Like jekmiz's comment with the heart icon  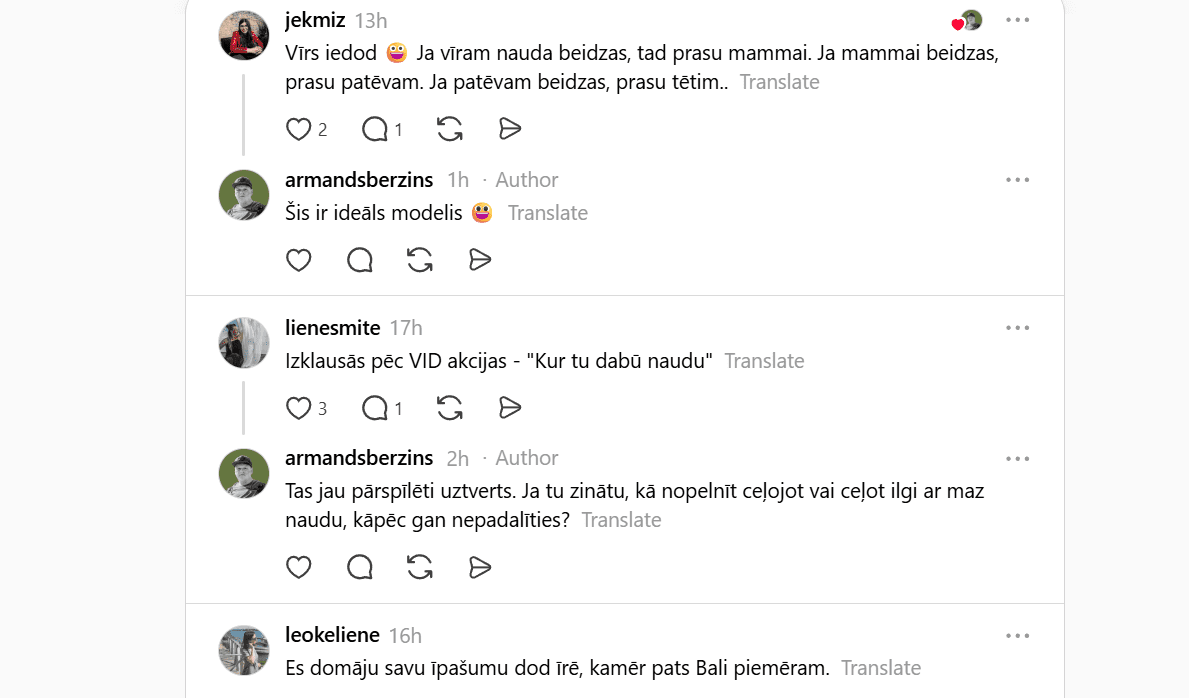pyautogui.click(x=299, y=129)
